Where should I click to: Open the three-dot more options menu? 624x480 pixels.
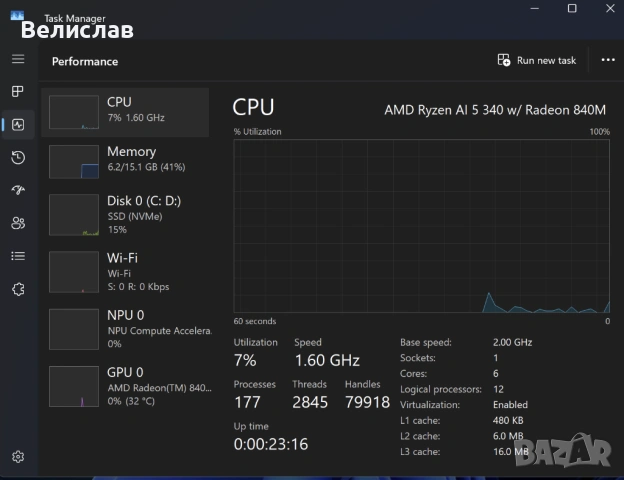(x=608, y=60)
